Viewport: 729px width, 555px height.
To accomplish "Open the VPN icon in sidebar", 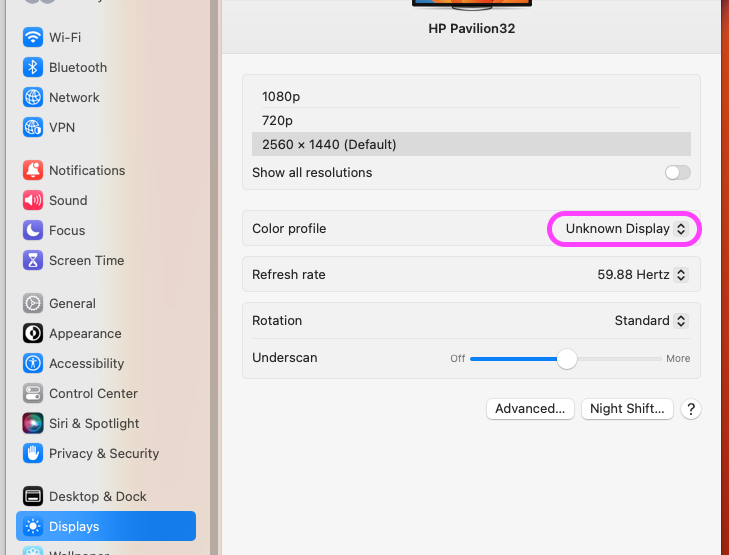I will coord(33,127).
